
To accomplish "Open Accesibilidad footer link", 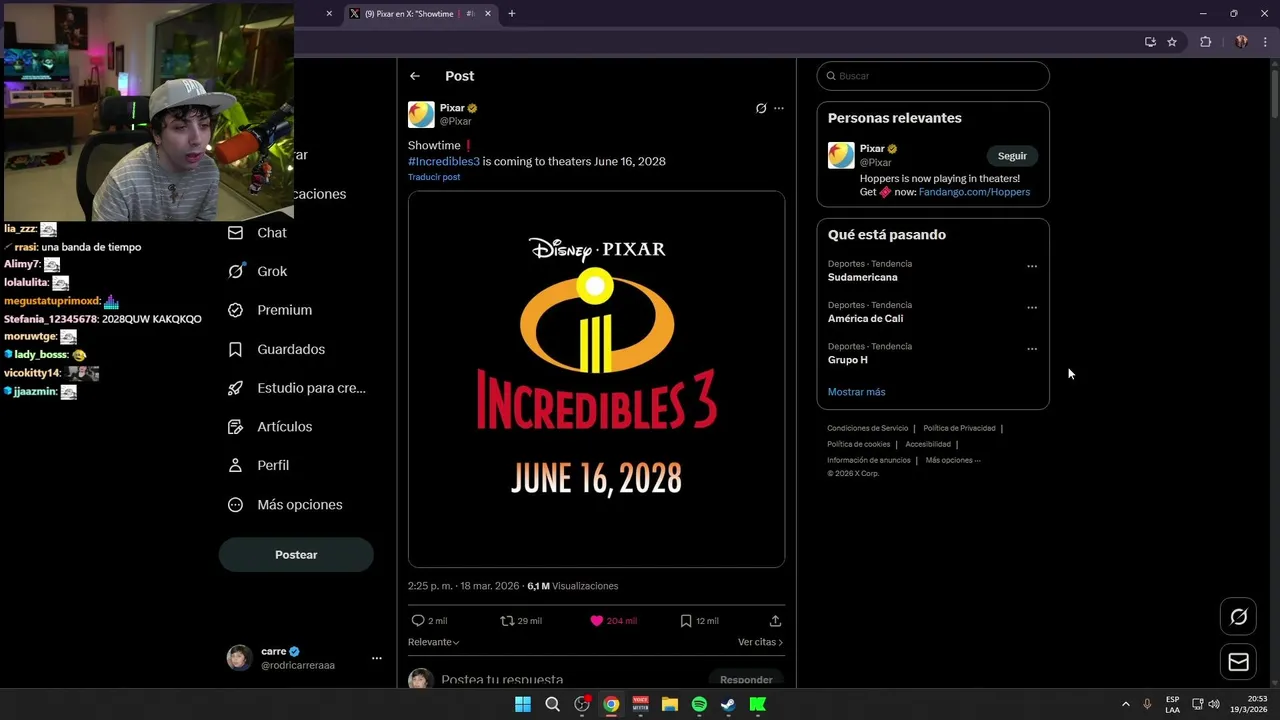I will [928, 444].
